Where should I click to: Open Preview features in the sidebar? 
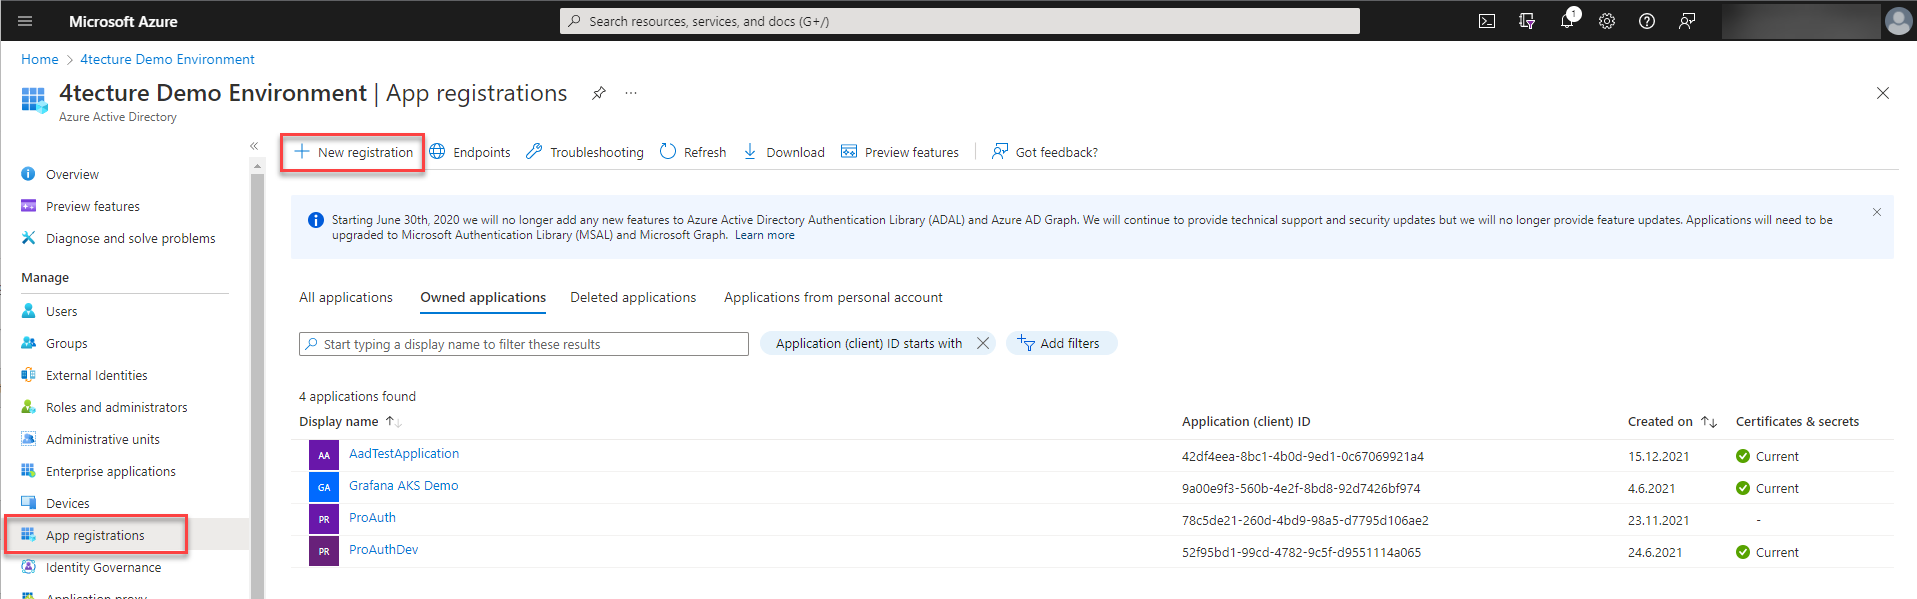pos(92,207)
